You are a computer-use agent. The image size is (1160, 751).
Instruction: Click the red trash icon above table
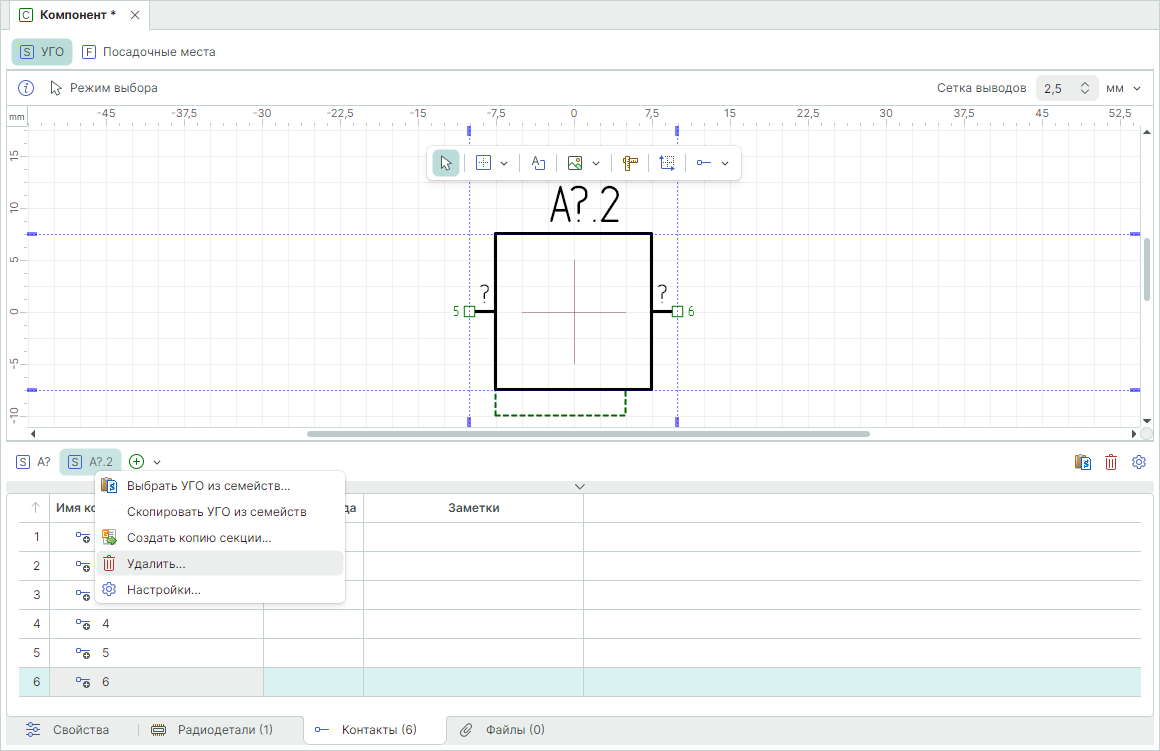click(1111, 462)
